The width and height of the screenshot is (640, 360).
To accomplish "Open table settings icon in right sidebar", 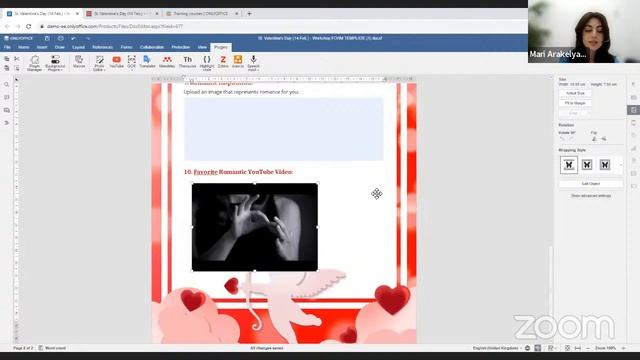I will click(633, 97).
